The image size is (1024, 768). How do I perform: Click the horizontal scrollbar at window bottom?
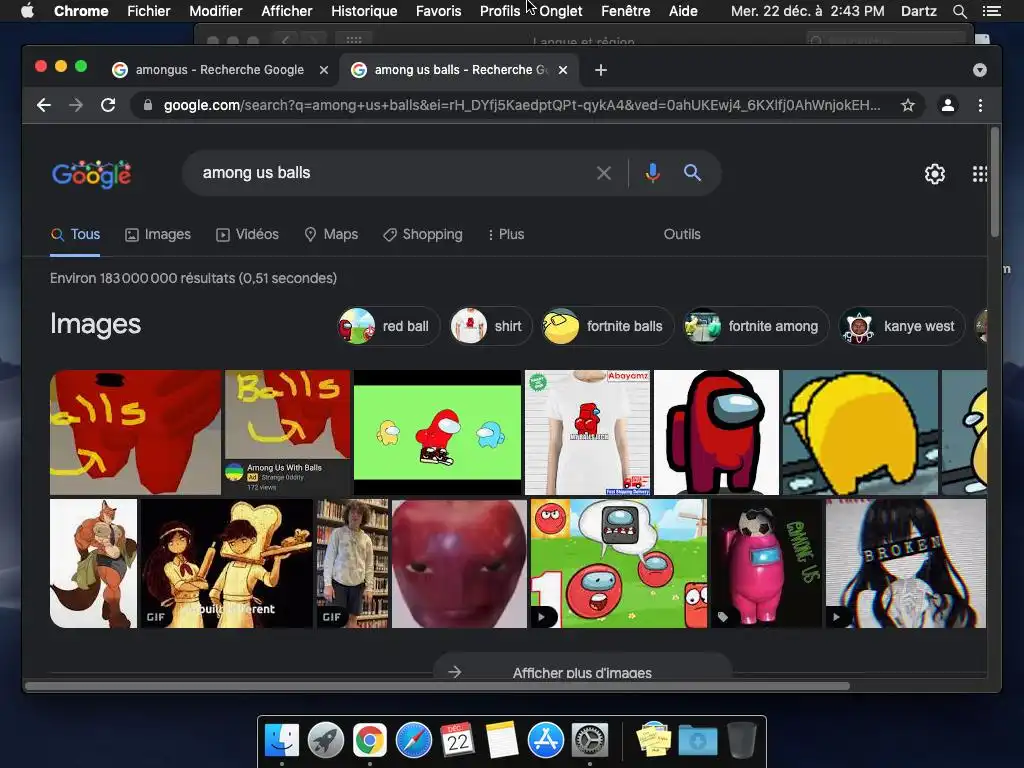tap(438, 686)
